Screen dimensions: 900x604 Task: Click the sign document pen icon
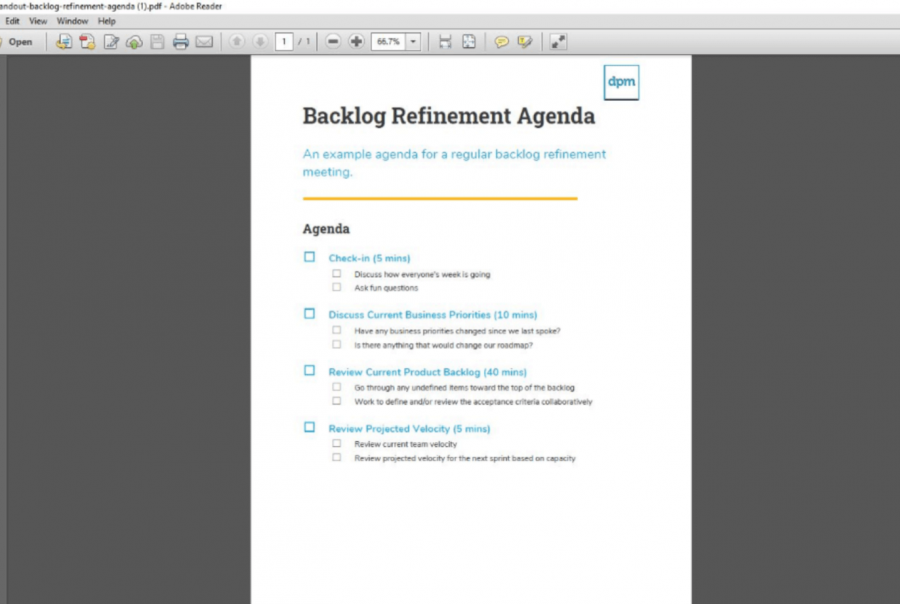(x=111, y=42)
